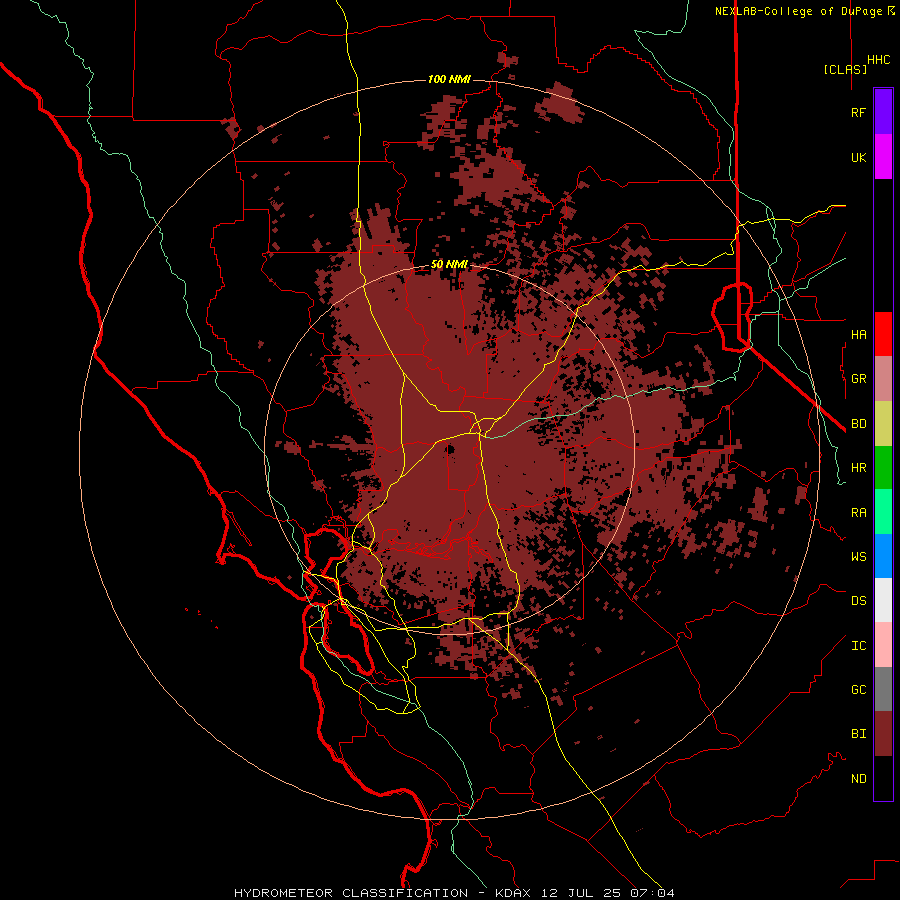Click the brown BI legend swatch
This screenshot has height=900, width=900.
tap(883, 734)
